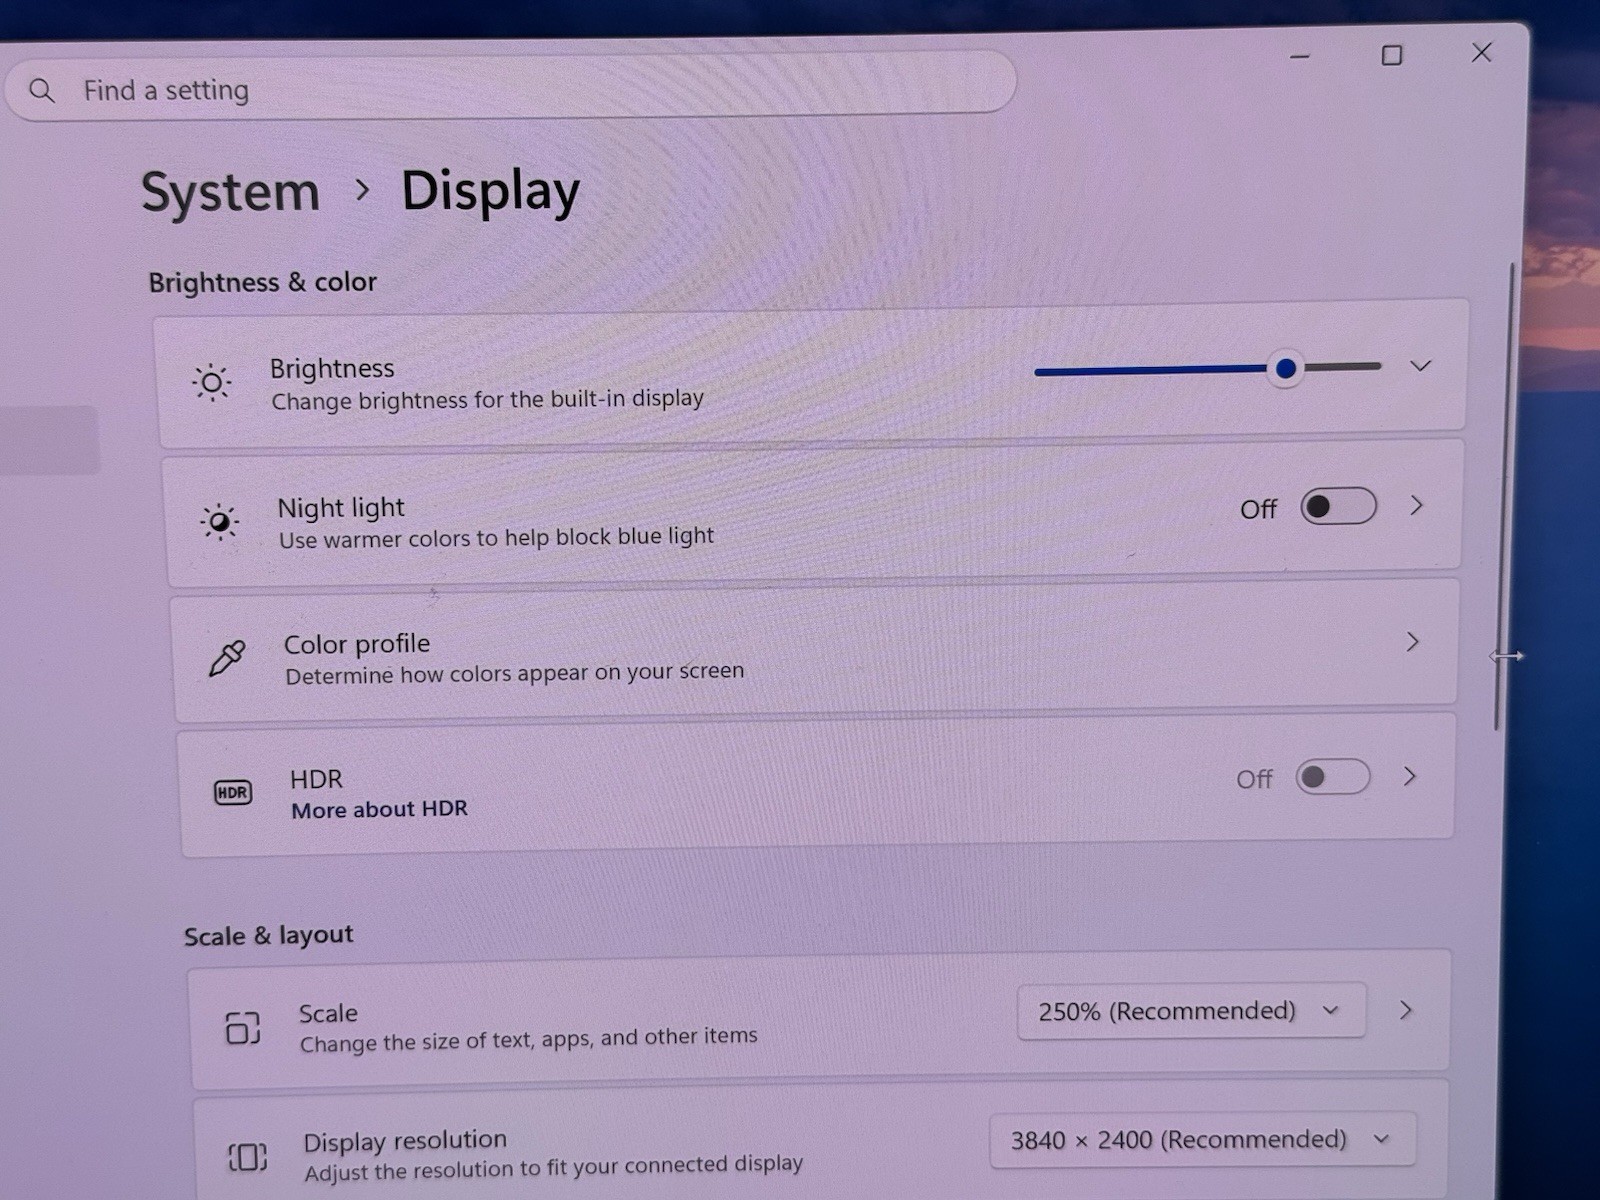Click the search magnifier icon
Screen dimensions: 1600x1200
click(42, 91)
